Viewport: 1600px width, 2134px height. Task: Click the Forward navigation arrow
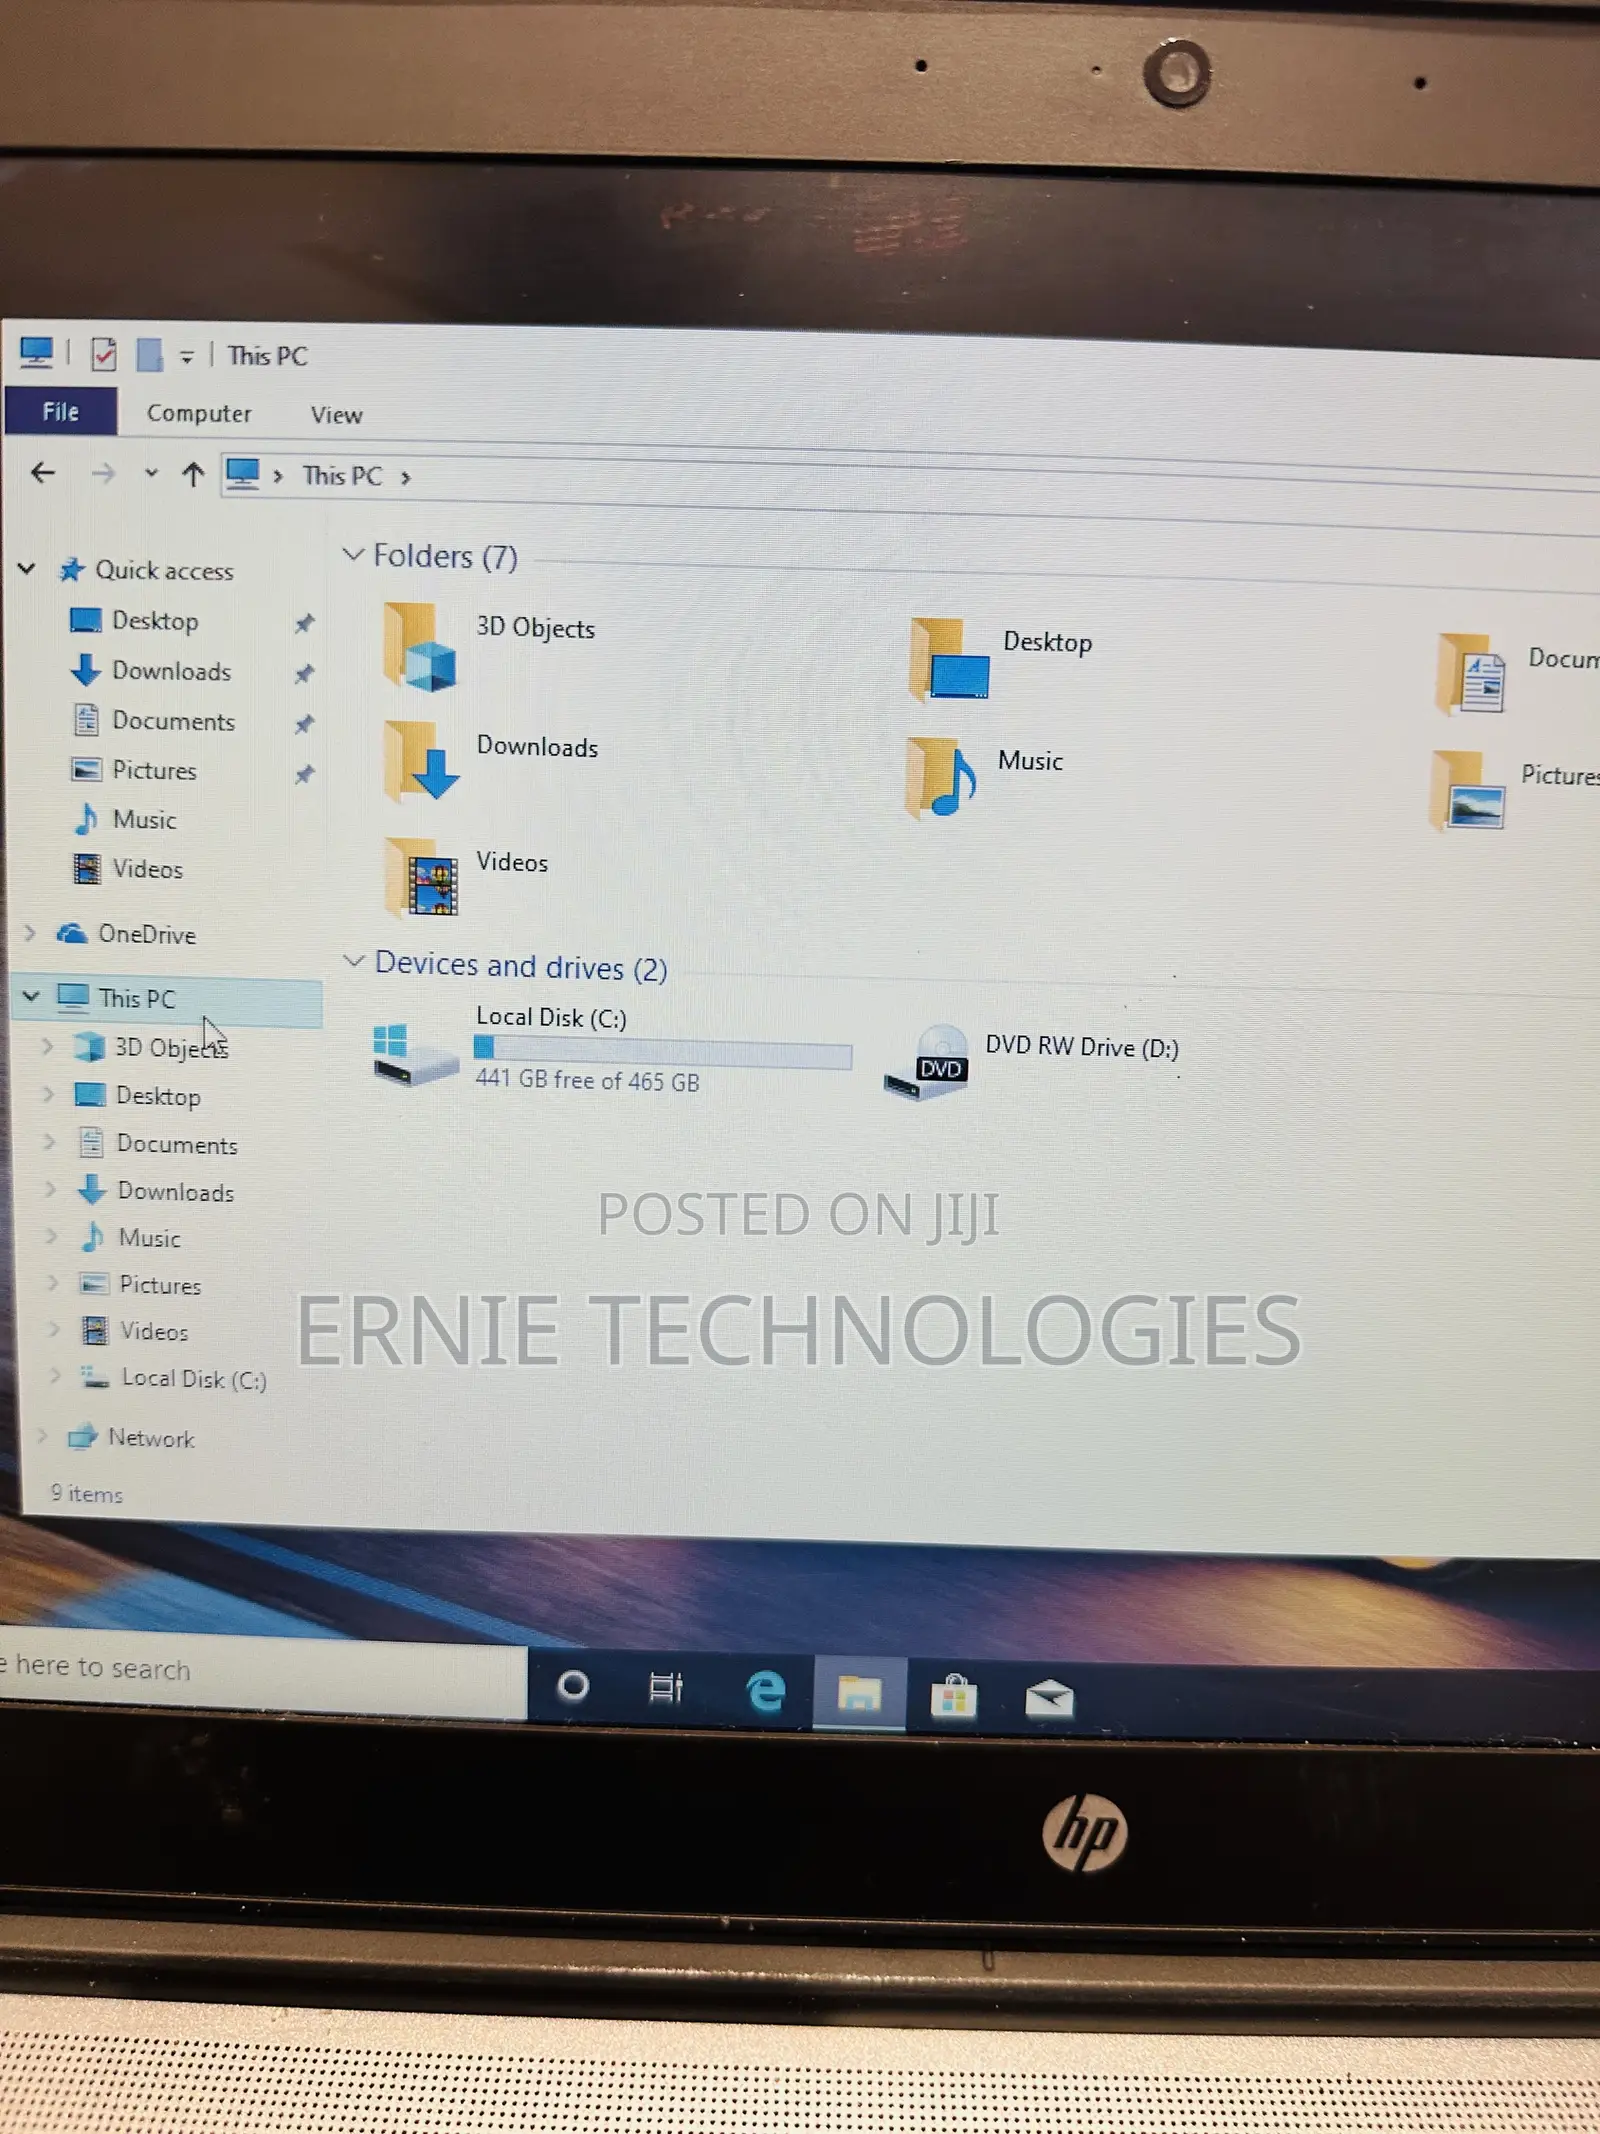click(x=103, y=473)
